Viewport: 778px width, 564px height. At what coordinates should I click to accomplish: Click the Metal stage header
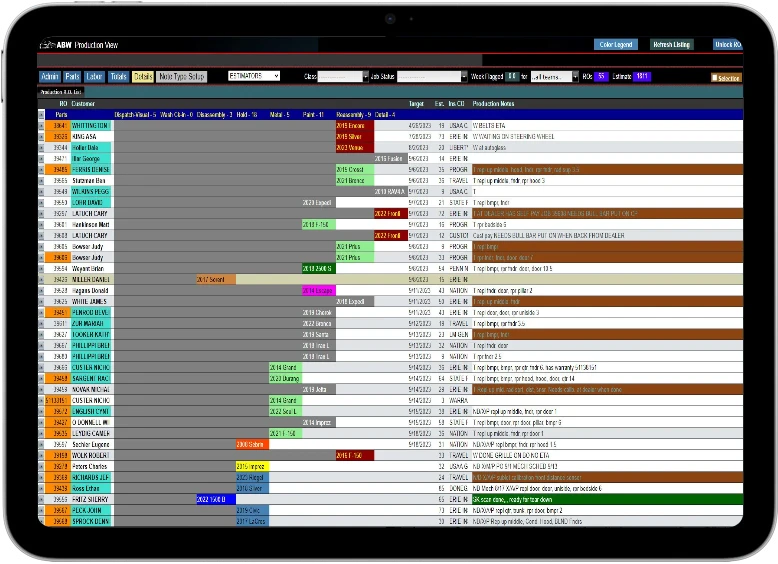point(279,115)
